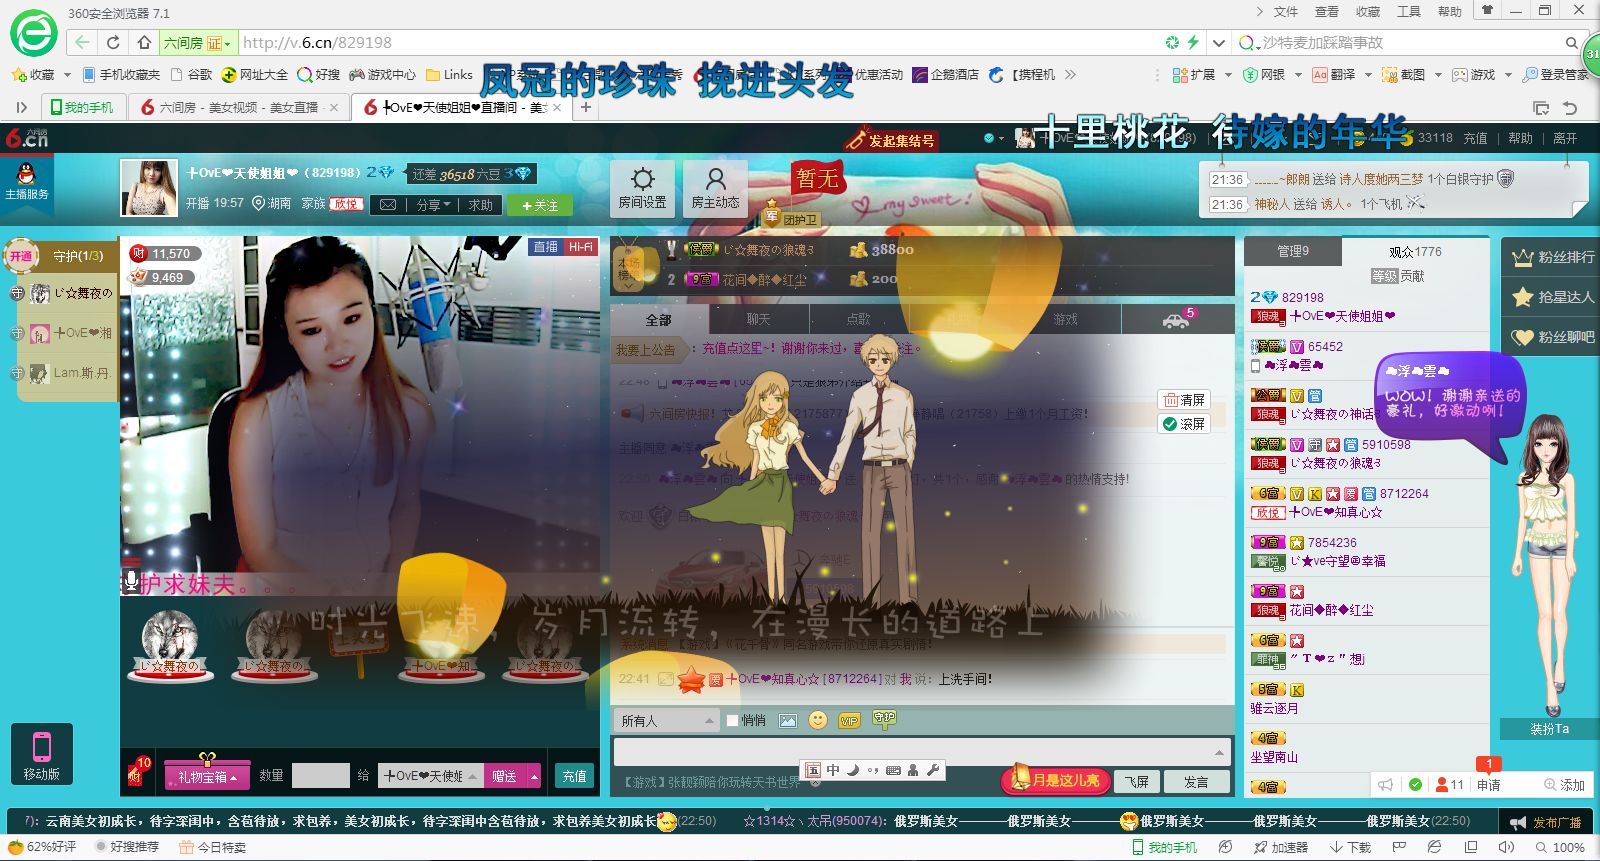Open the arrow dropdown next to 赠送
Image resolution: width=1600 pixels, height=861 pixels.
click(x=535, y=776)
